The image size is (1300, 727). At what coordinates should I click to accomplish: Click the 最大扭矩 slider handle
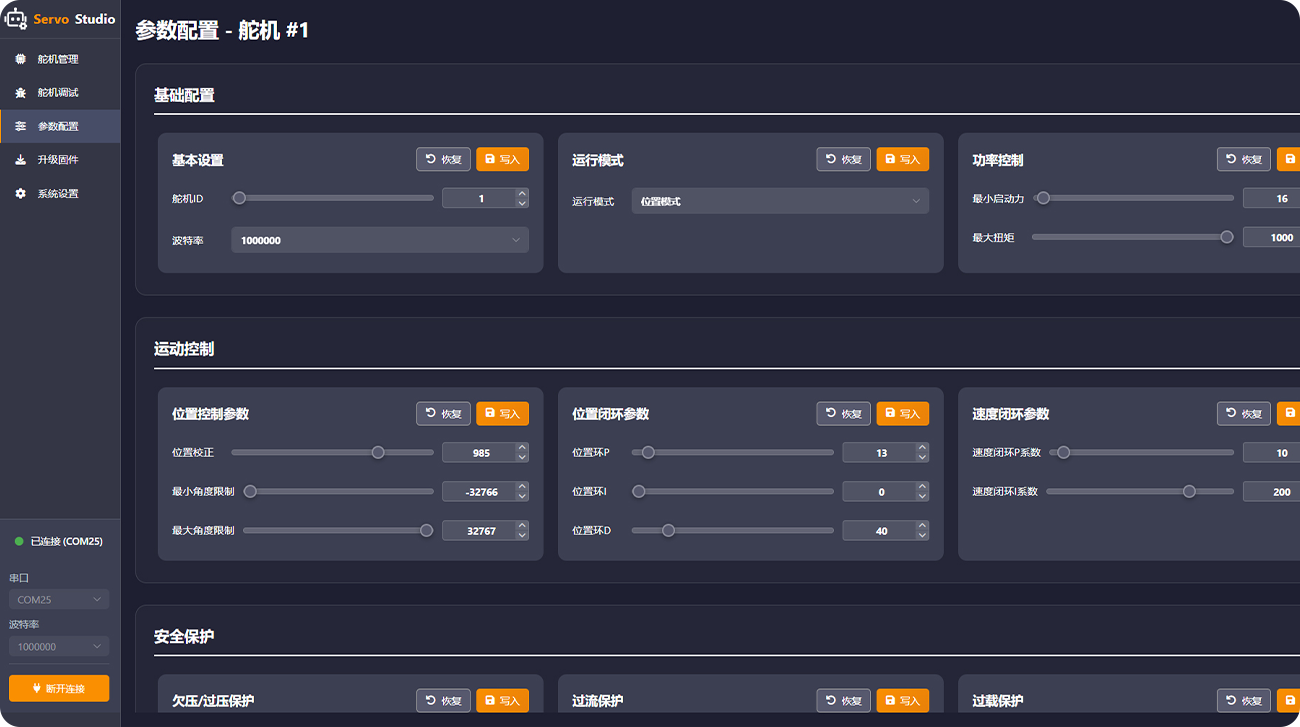1227,237
